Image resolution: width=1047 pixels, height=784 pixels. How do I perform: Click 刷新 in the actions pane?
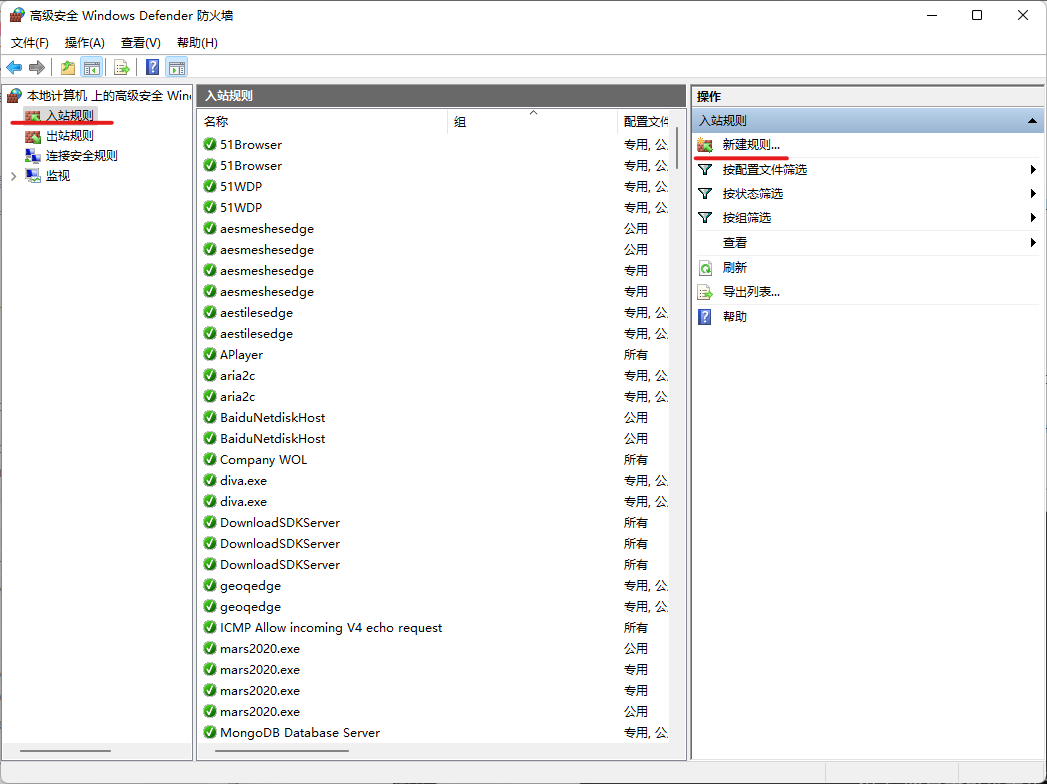735,268
